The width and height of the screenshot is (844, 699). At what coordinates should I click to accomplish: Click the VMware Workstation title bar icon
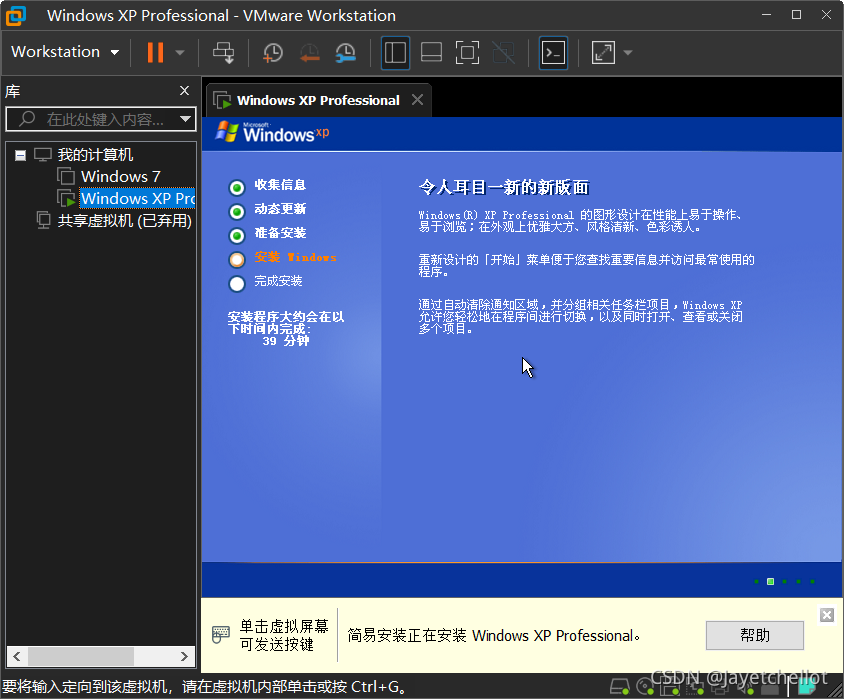tap(16, 16)
